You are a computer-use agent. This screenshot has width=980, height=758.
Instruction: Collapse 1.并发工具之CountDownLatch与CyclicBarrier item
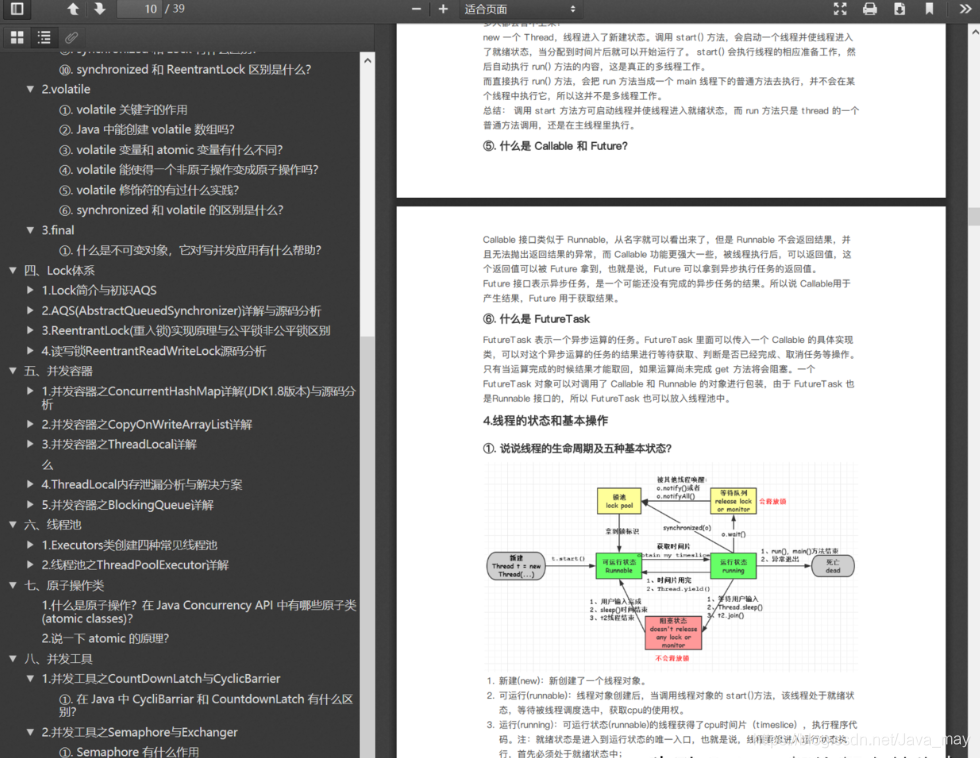tap(30, 679)
